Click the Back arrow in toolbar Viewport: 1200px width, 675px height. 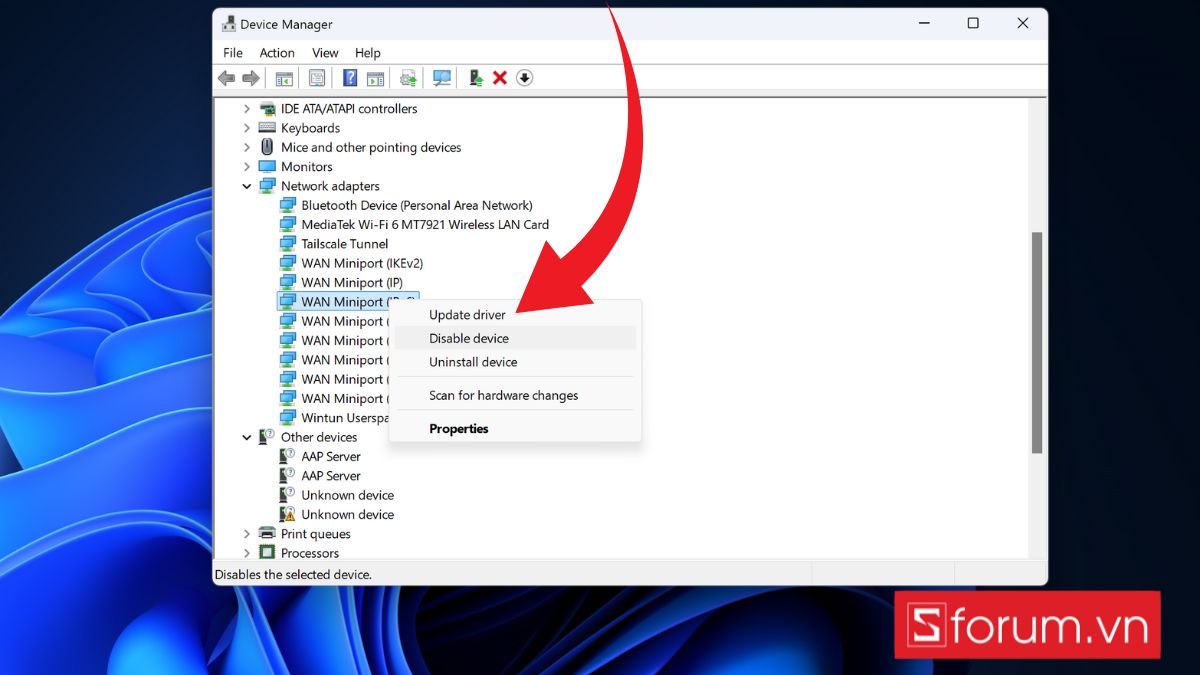coord(227,78)
